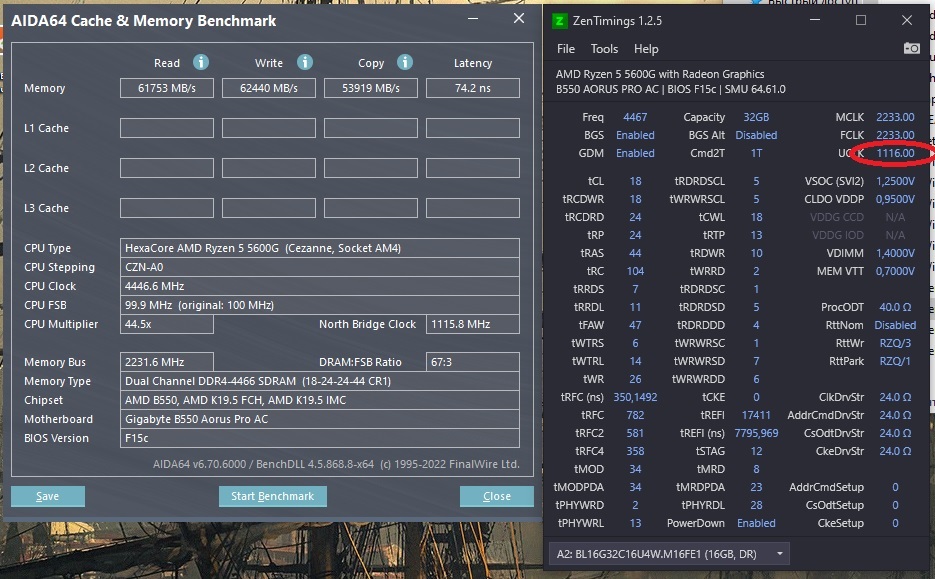Expand the memory module A2 dropdown
Screen dimensions: 935x579
tap(669, 554)
